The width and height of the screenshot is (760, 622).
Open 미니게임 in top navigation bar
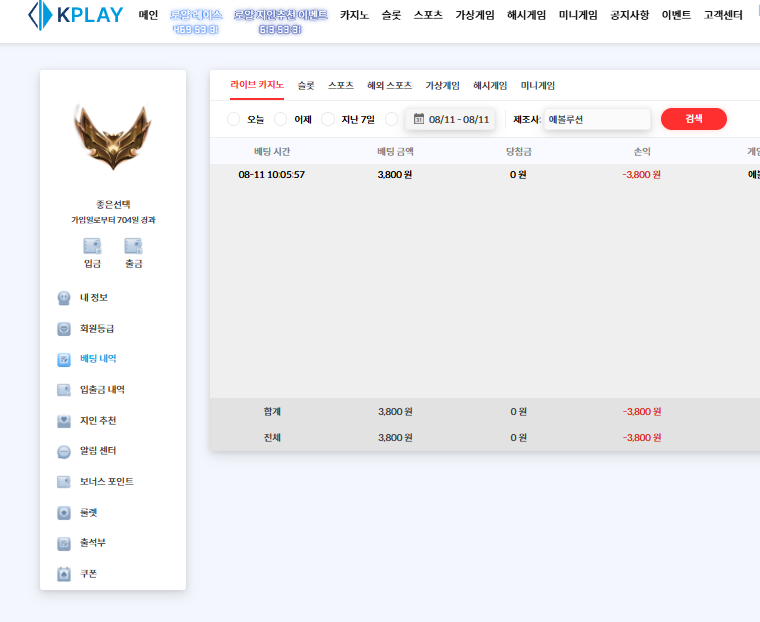click(x=578, y=16)
